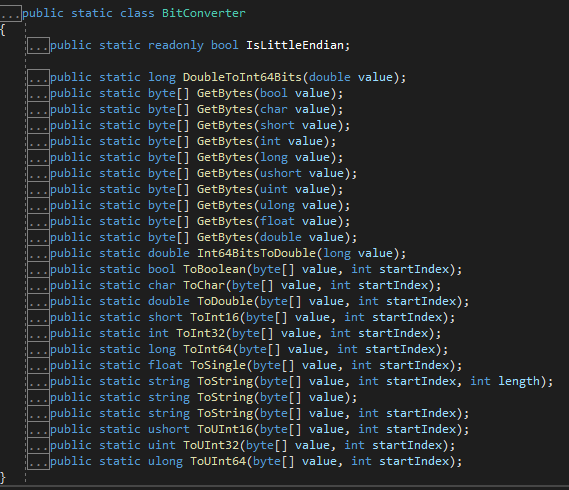Expand collapsed block before ToInt32 method
The image size is (569, 490).
click(x=38, y=333)
